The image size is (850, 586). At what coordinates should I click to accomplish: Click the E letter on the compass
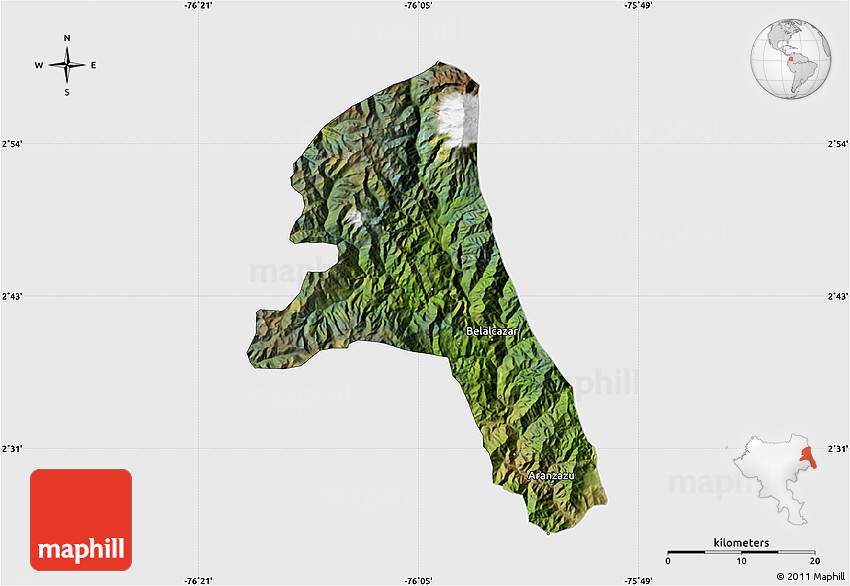coord(93,66)
